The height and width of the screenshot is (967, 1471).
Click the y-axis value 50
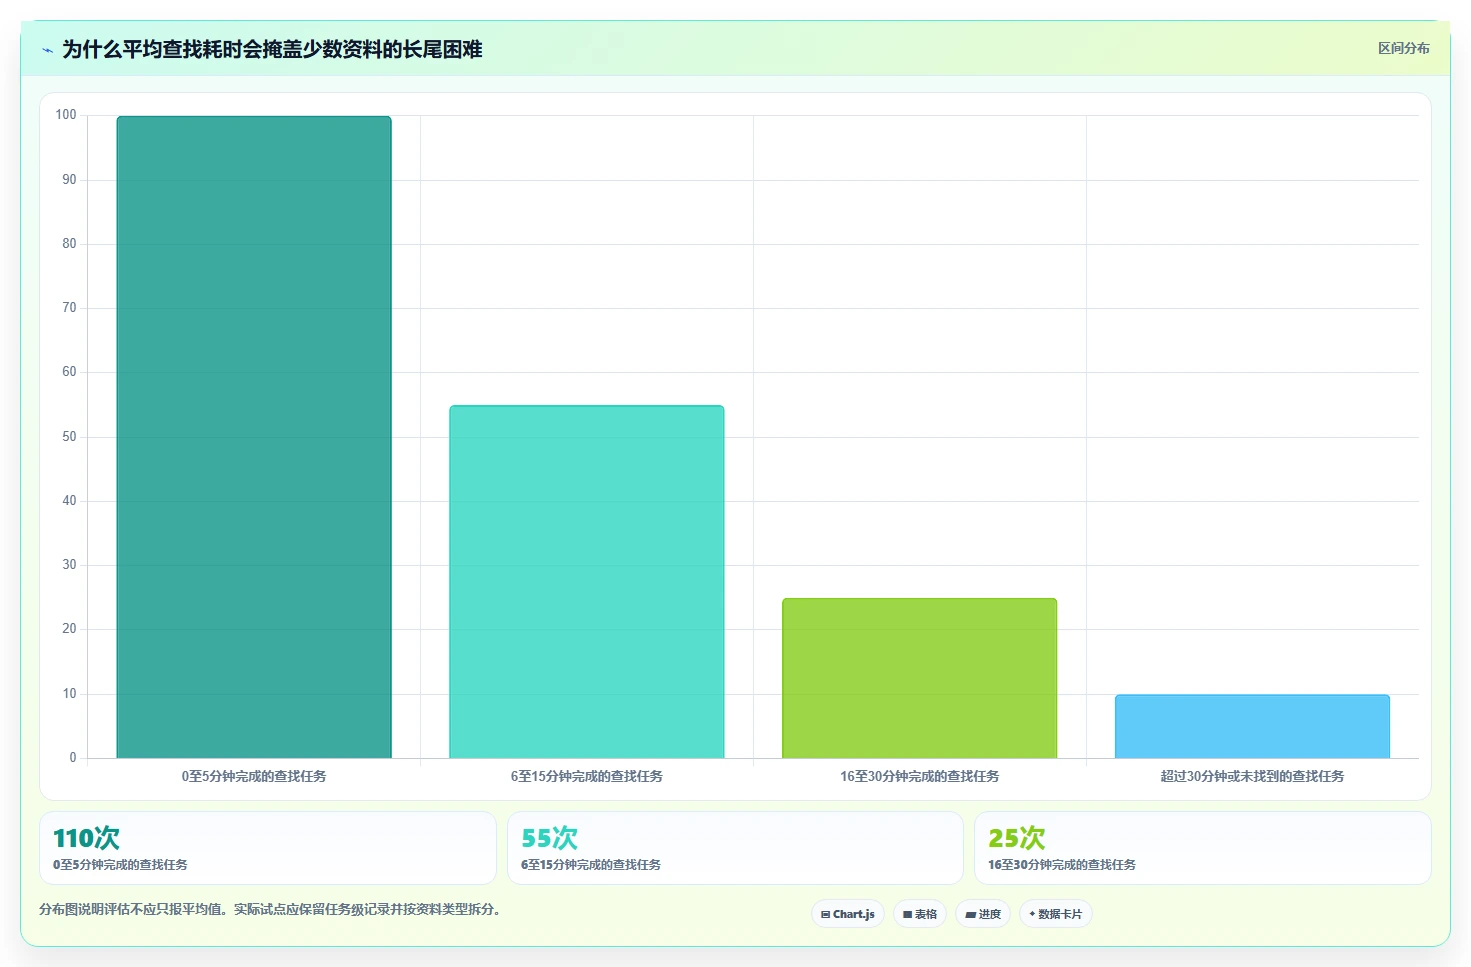[x=69, y=437]
